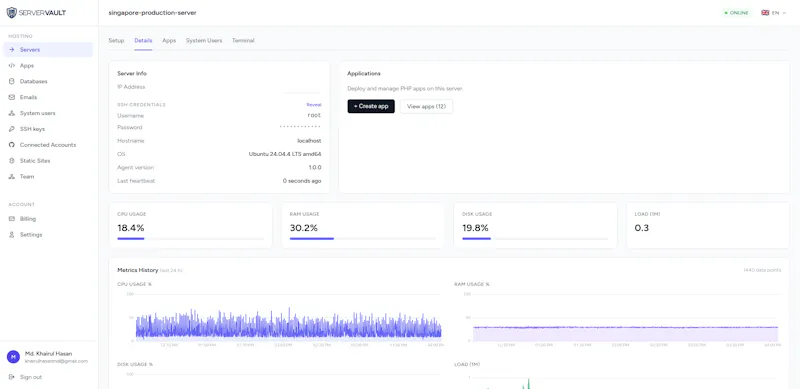Viewport: 800px width, 389px height.
Task: Click the agent version 1.0.0 value
Action: 315,167
